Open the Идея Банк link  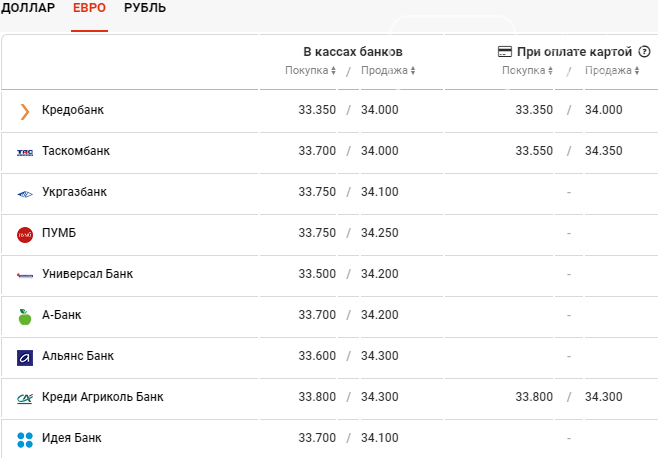click(x=72, y=438)
